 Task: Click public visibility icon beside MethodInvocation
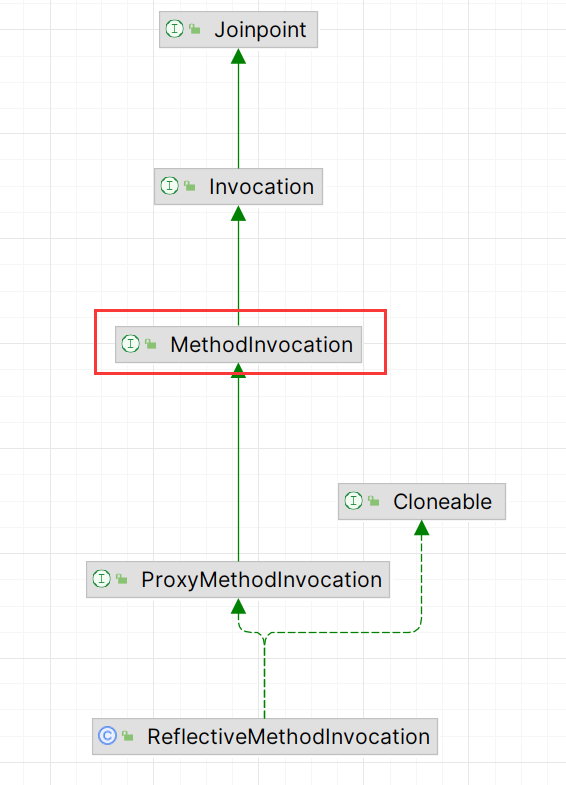151,344
